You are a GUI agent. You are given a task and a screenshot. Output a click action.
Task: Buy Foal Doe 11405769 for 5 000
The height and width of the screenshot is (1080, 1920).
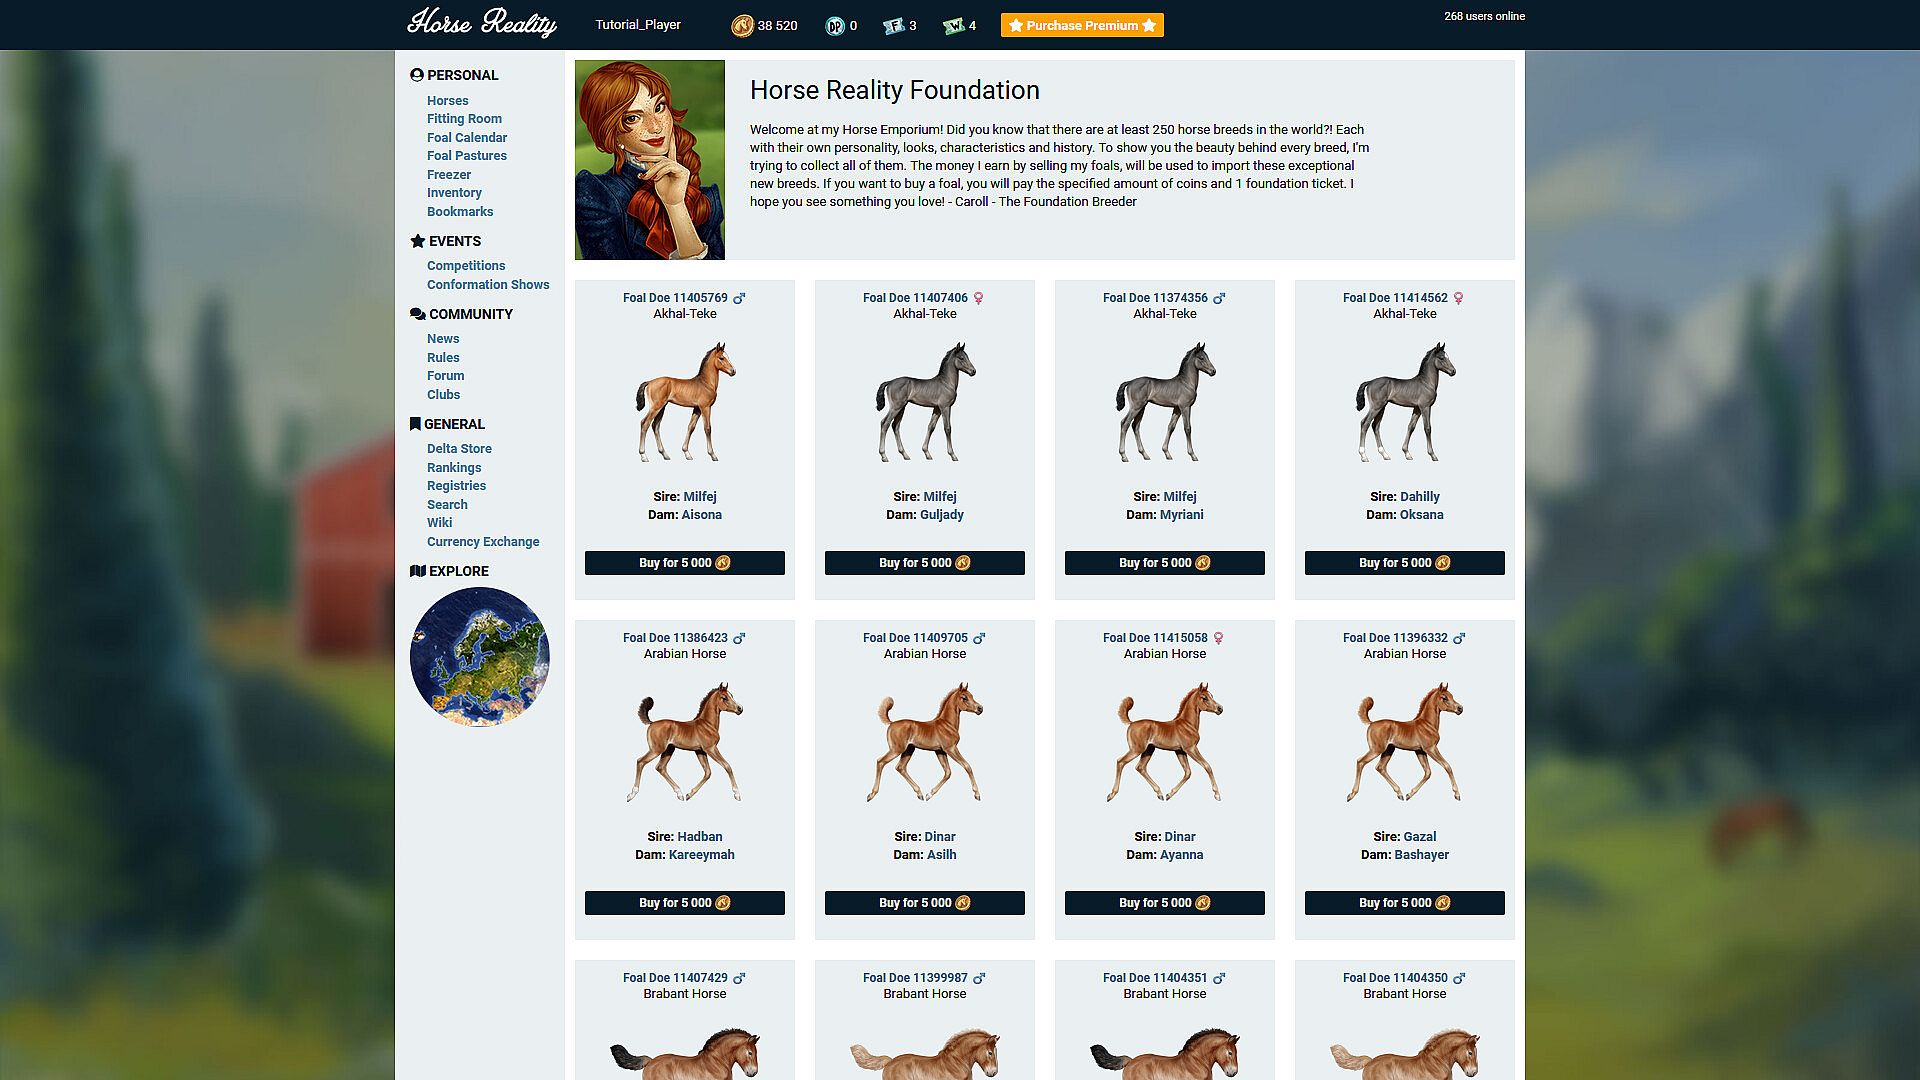coord(684,563)
